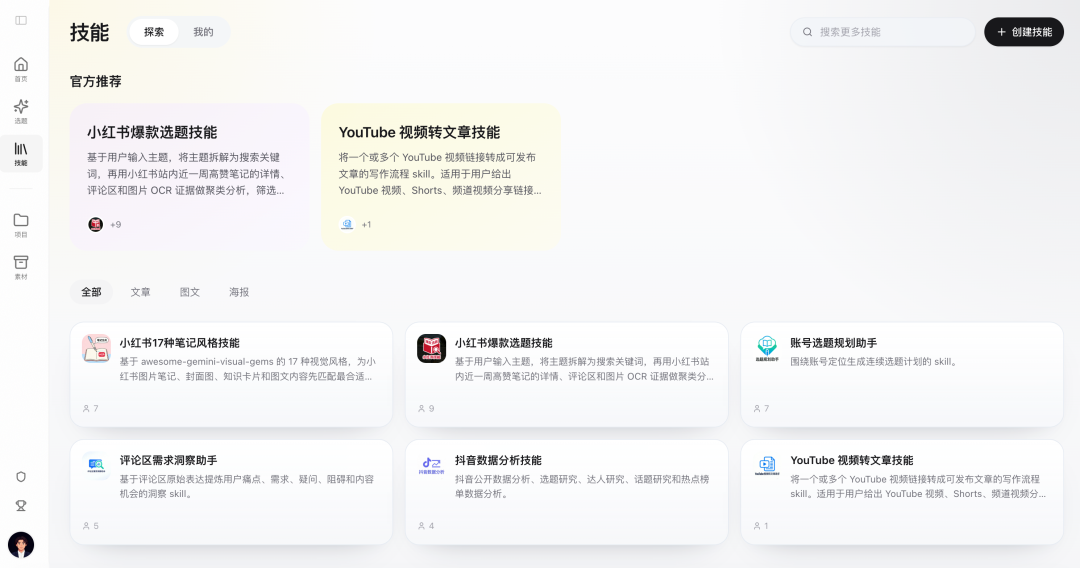The height and width of the screenshot is (568, 1080).
Task: Select 海报 category filter
Action: pos(239,292)
